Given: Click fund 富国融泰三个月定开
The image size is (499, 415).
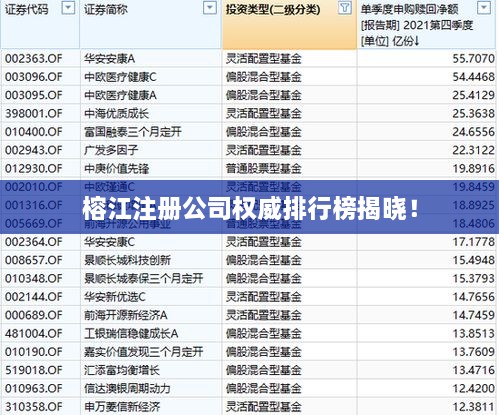Looking at the screenshot, I should point(133,132).
